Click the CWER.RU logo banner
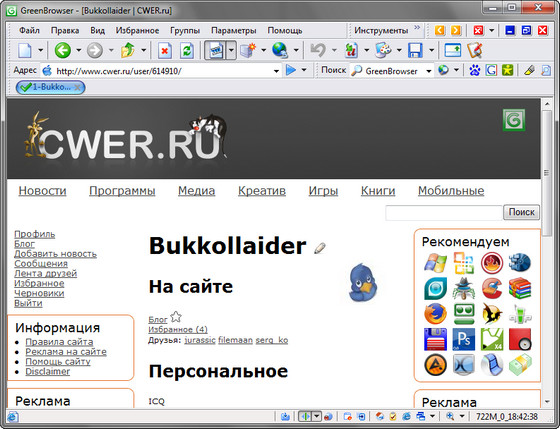 click(x=126, y=137)
